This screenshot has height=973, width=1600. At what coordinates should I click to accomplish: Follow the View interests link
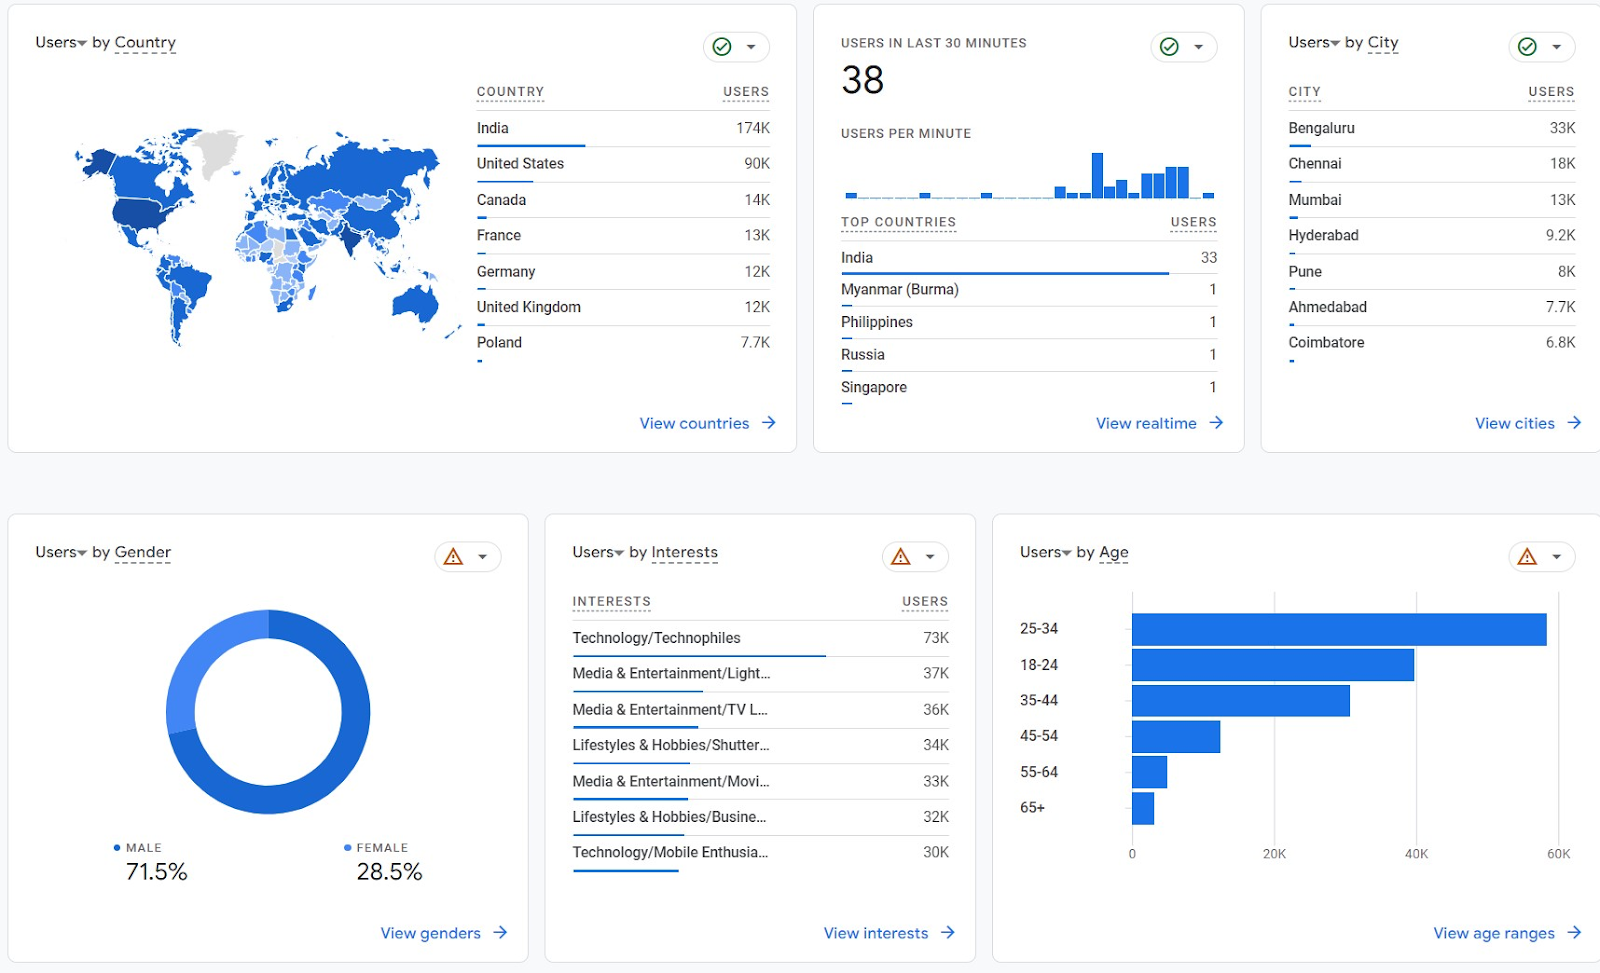point(875,933)
